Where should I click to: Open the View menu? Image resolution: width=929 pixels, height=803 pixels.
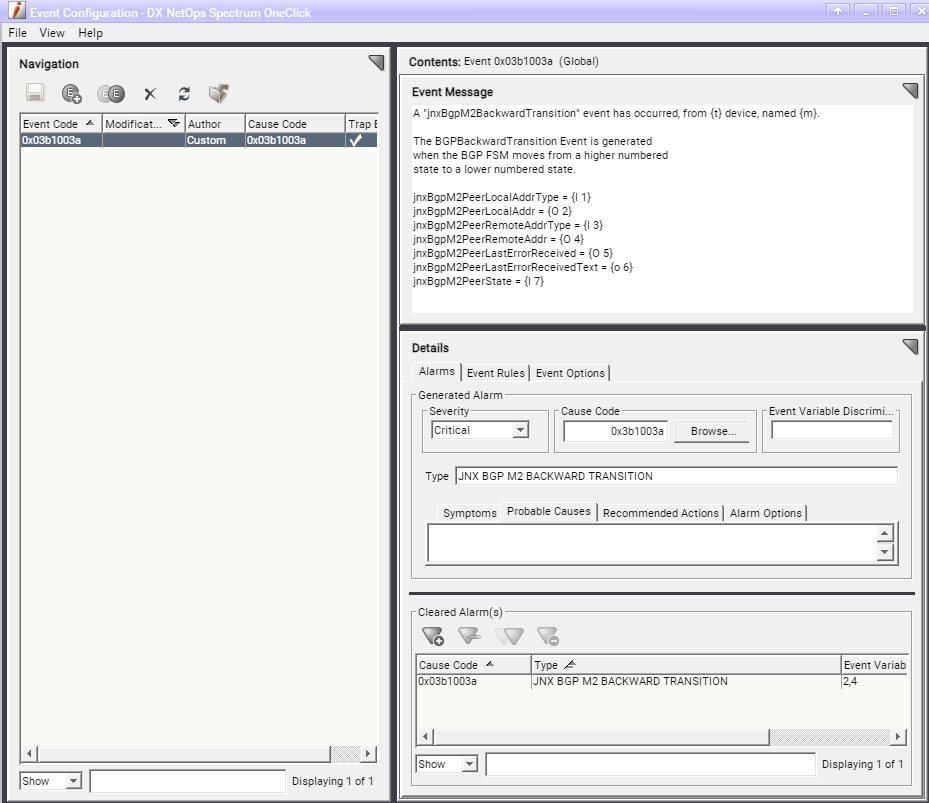click(x=52, y=33)
